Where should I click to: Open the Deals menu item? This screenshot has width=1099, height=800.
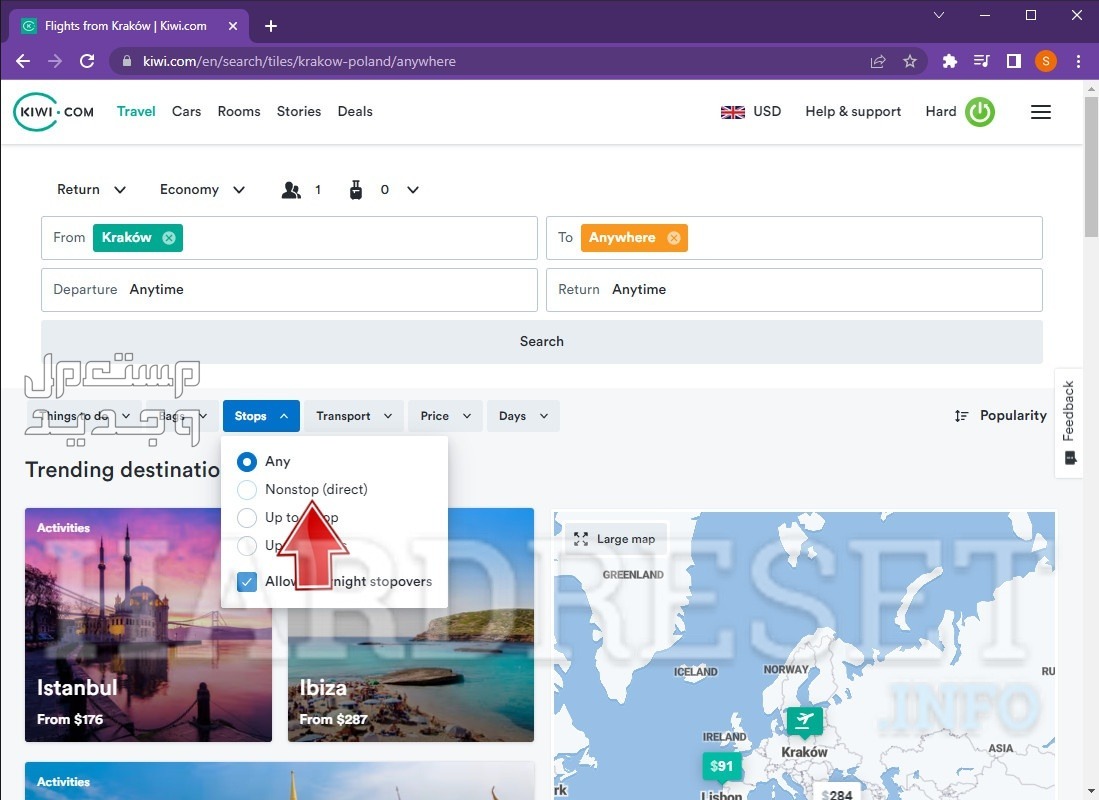(355, 112)
